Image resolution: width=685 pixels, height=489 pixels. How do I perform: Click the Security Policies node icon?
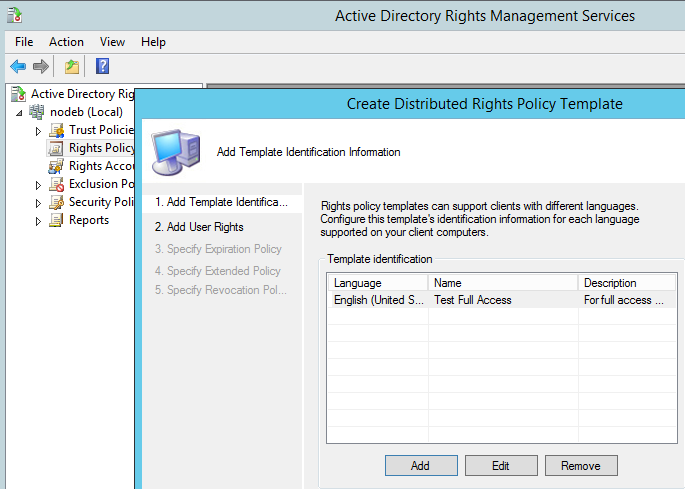56,202
